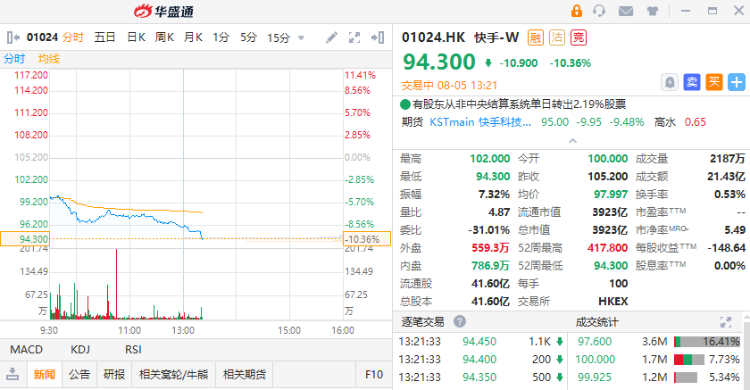Click the blue sell (卖) button
This screenshot has width=750, height=390.
[692, 82]
